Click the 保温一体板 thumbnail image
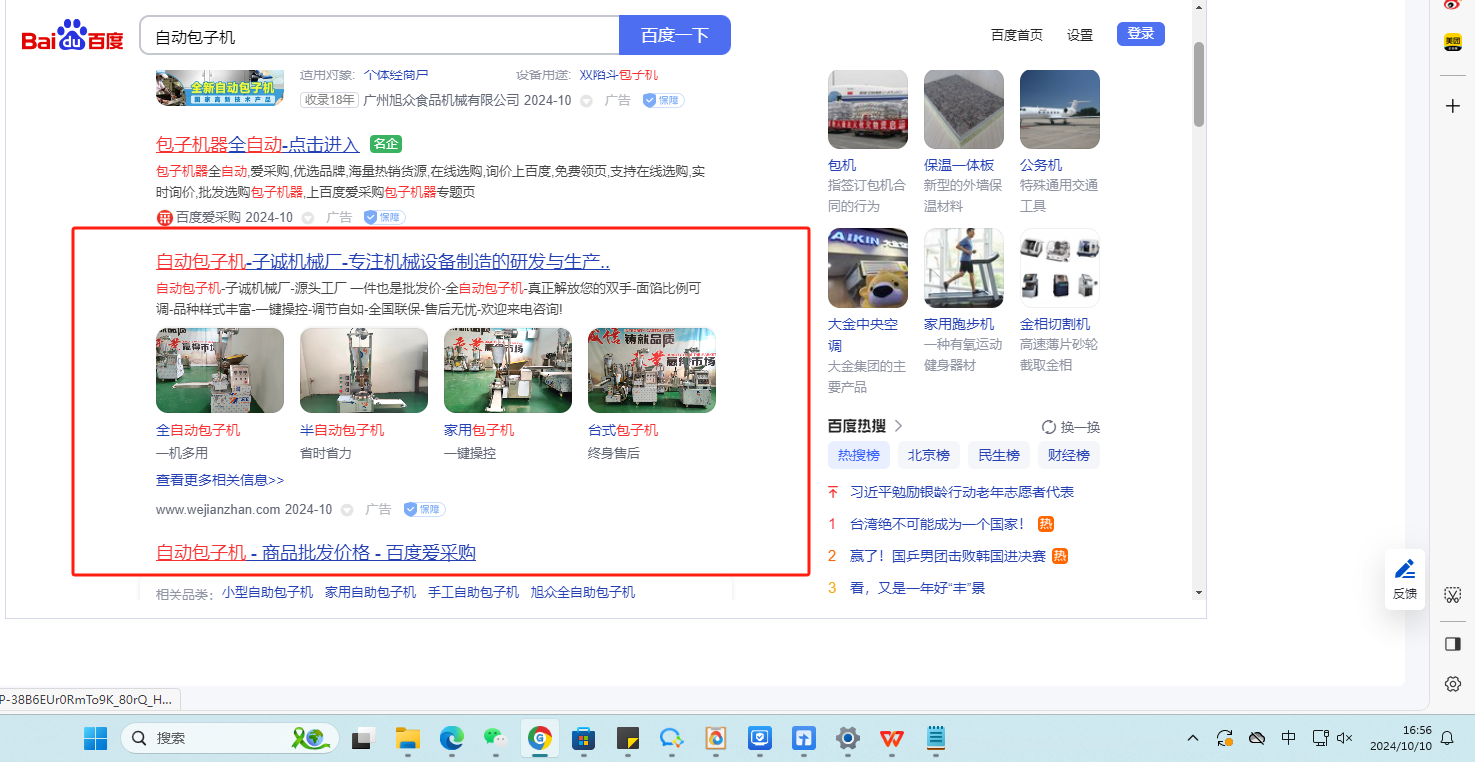Screen dimensions: 1475x762 coord(964,109)
